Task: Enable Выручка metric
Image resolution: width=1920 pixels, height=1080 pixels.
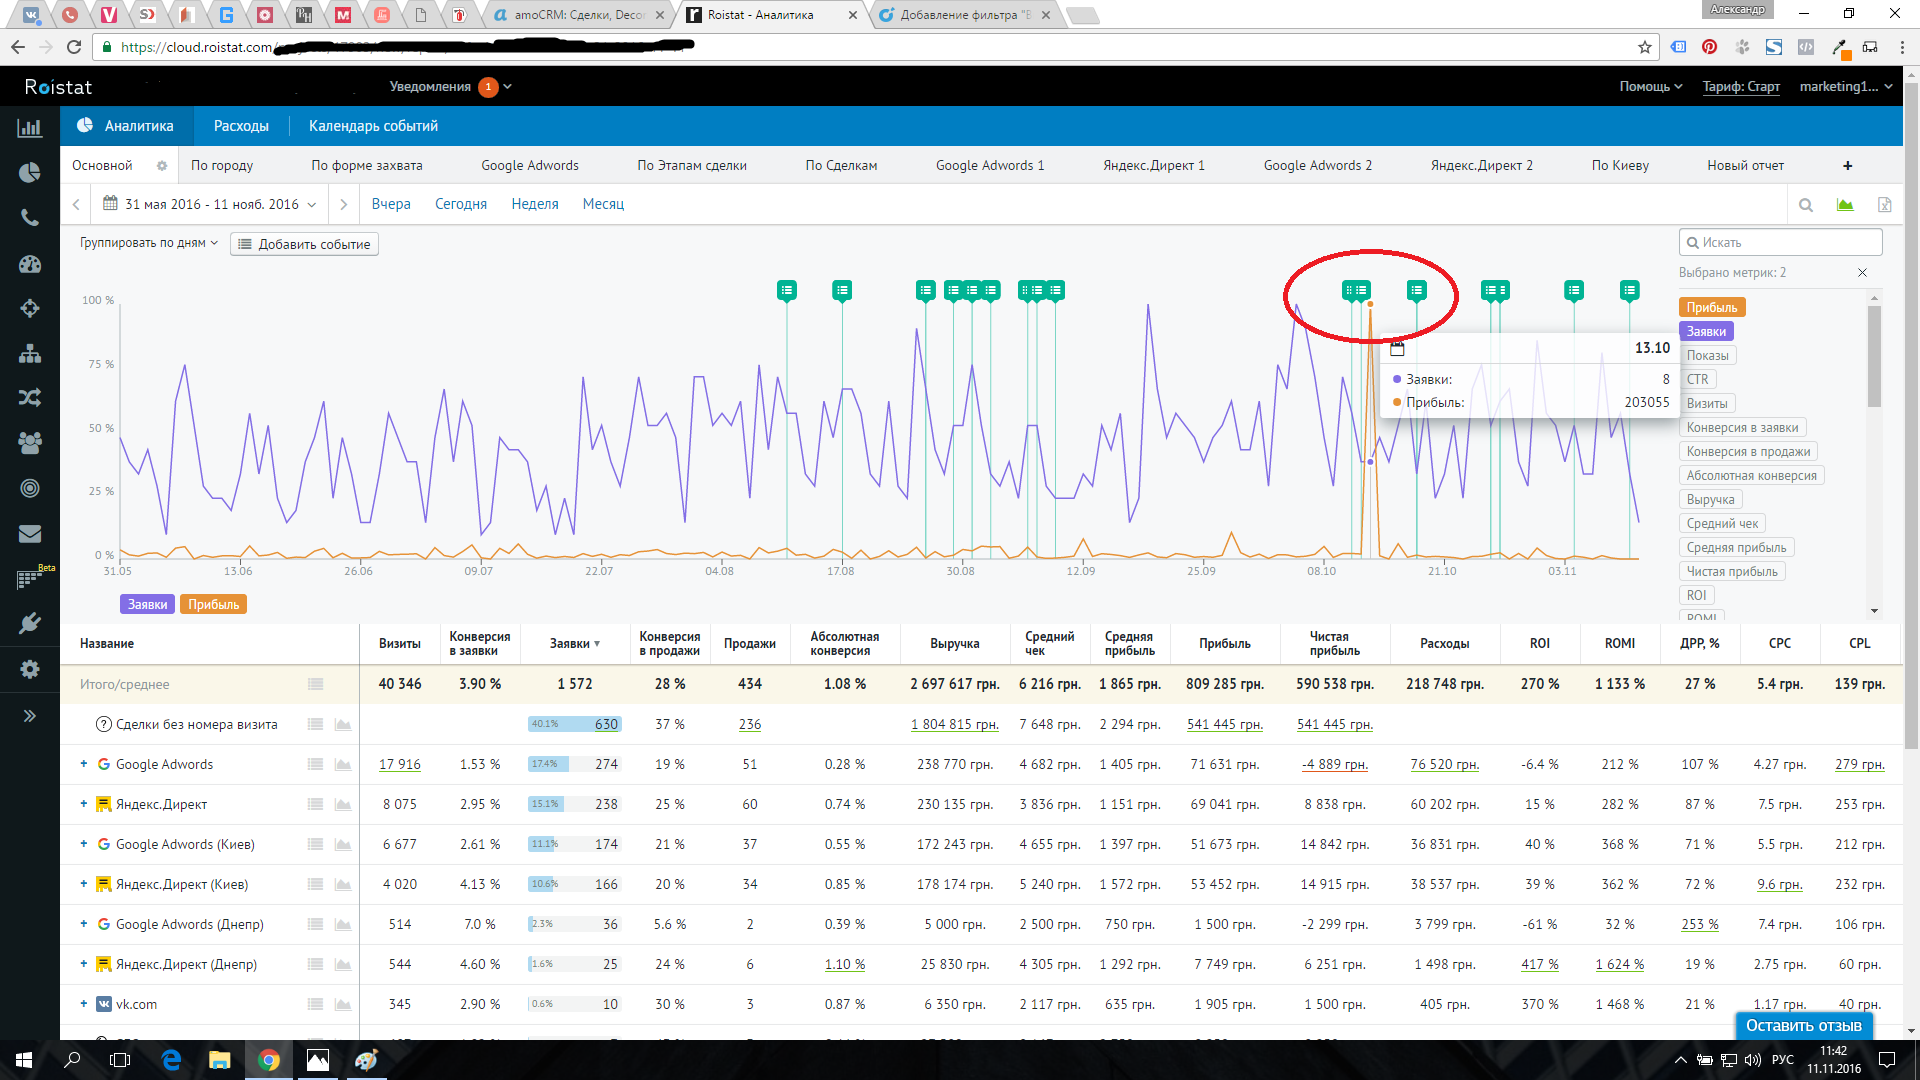Action: click(1710, 500)
